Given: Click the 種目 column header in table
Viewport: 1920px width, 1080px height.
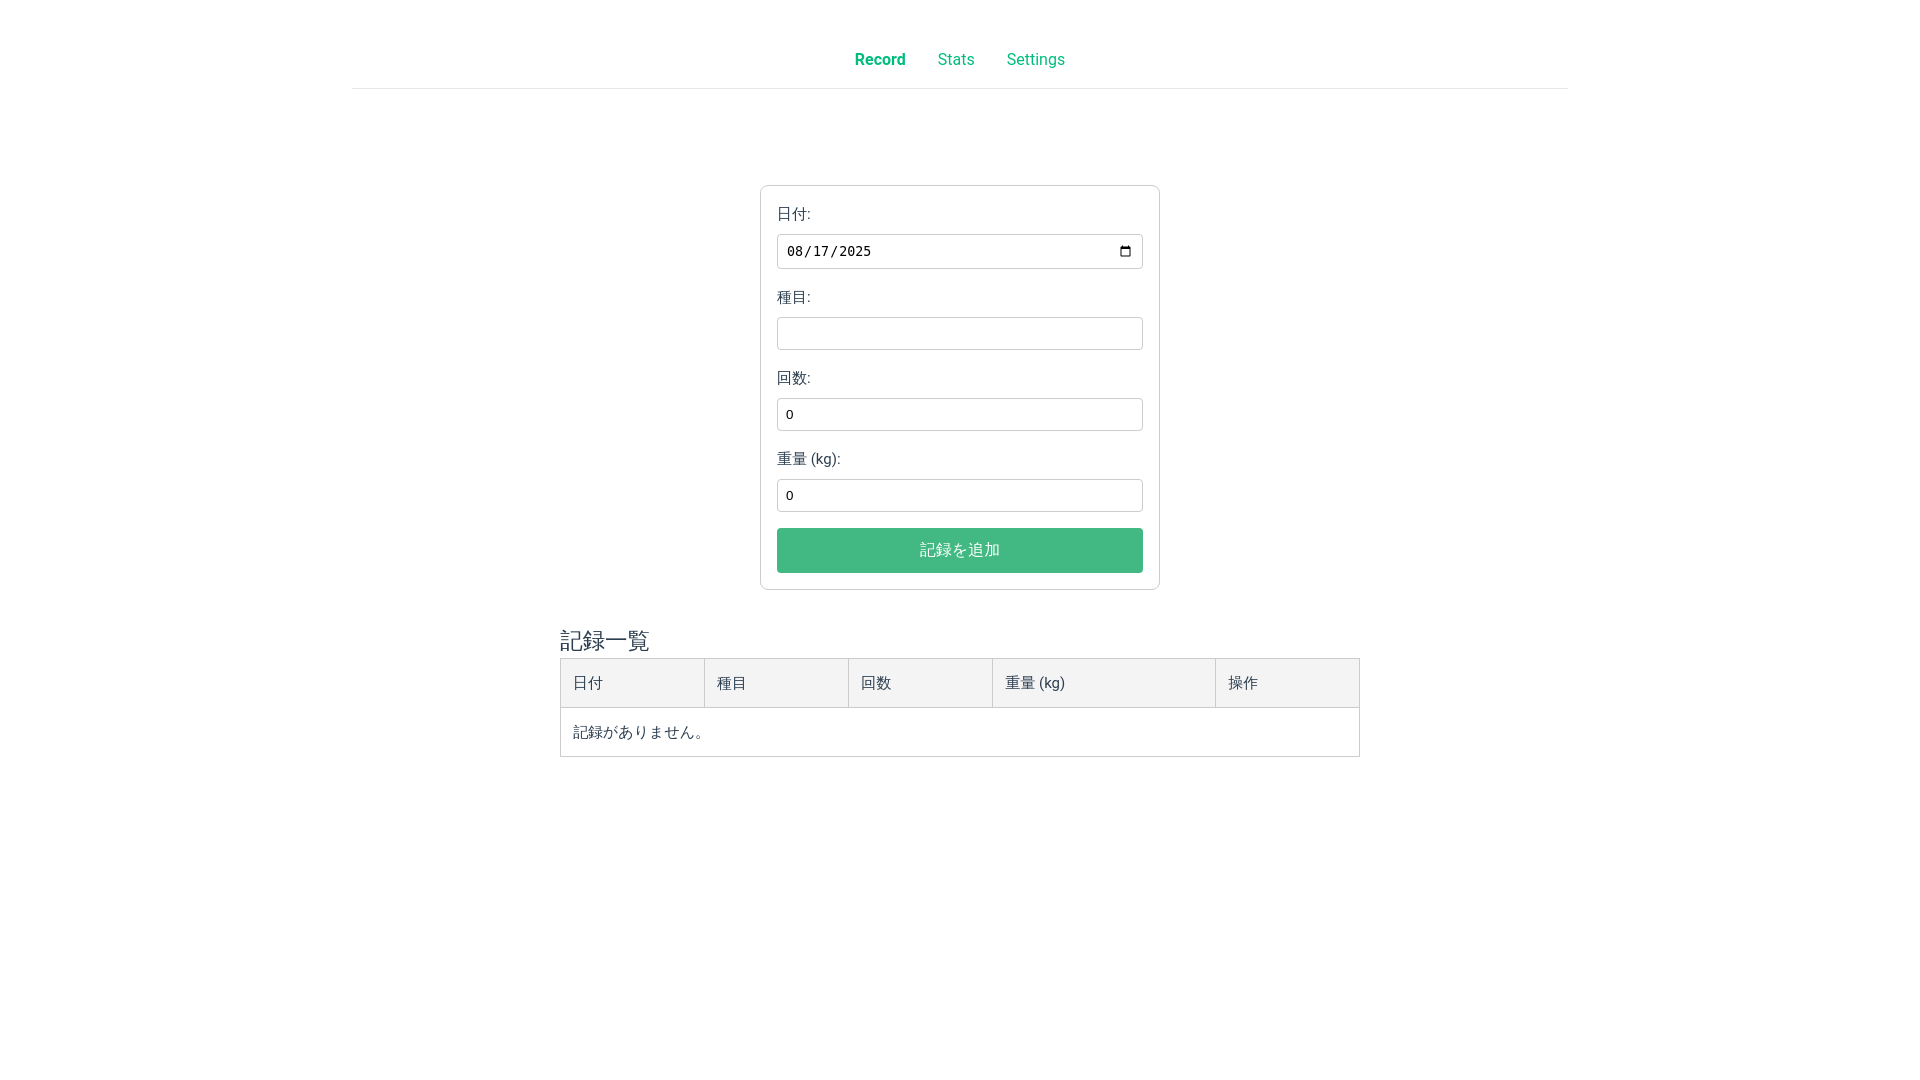Looking at the screenshot, I should pyautogui.click(x=776, y=683).
